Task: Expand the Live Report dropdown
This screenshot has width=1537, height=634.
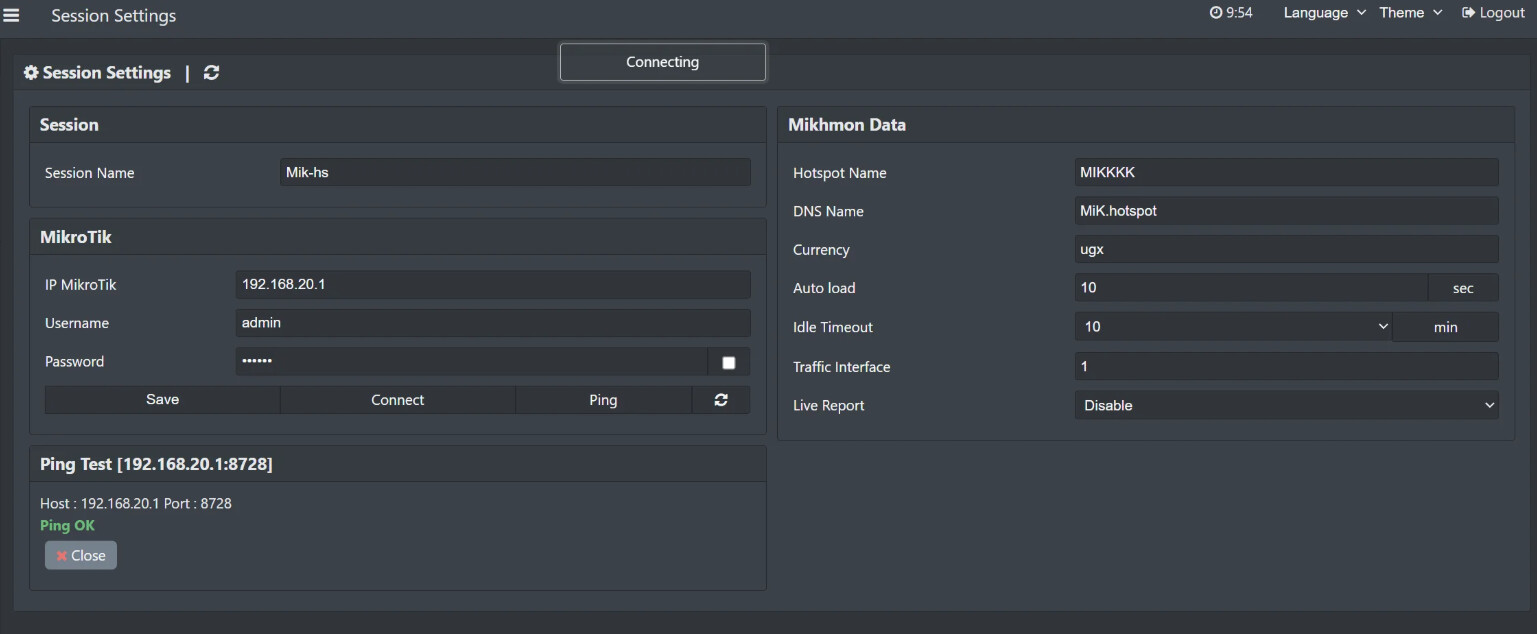Action: click(x=1286, y=405)
